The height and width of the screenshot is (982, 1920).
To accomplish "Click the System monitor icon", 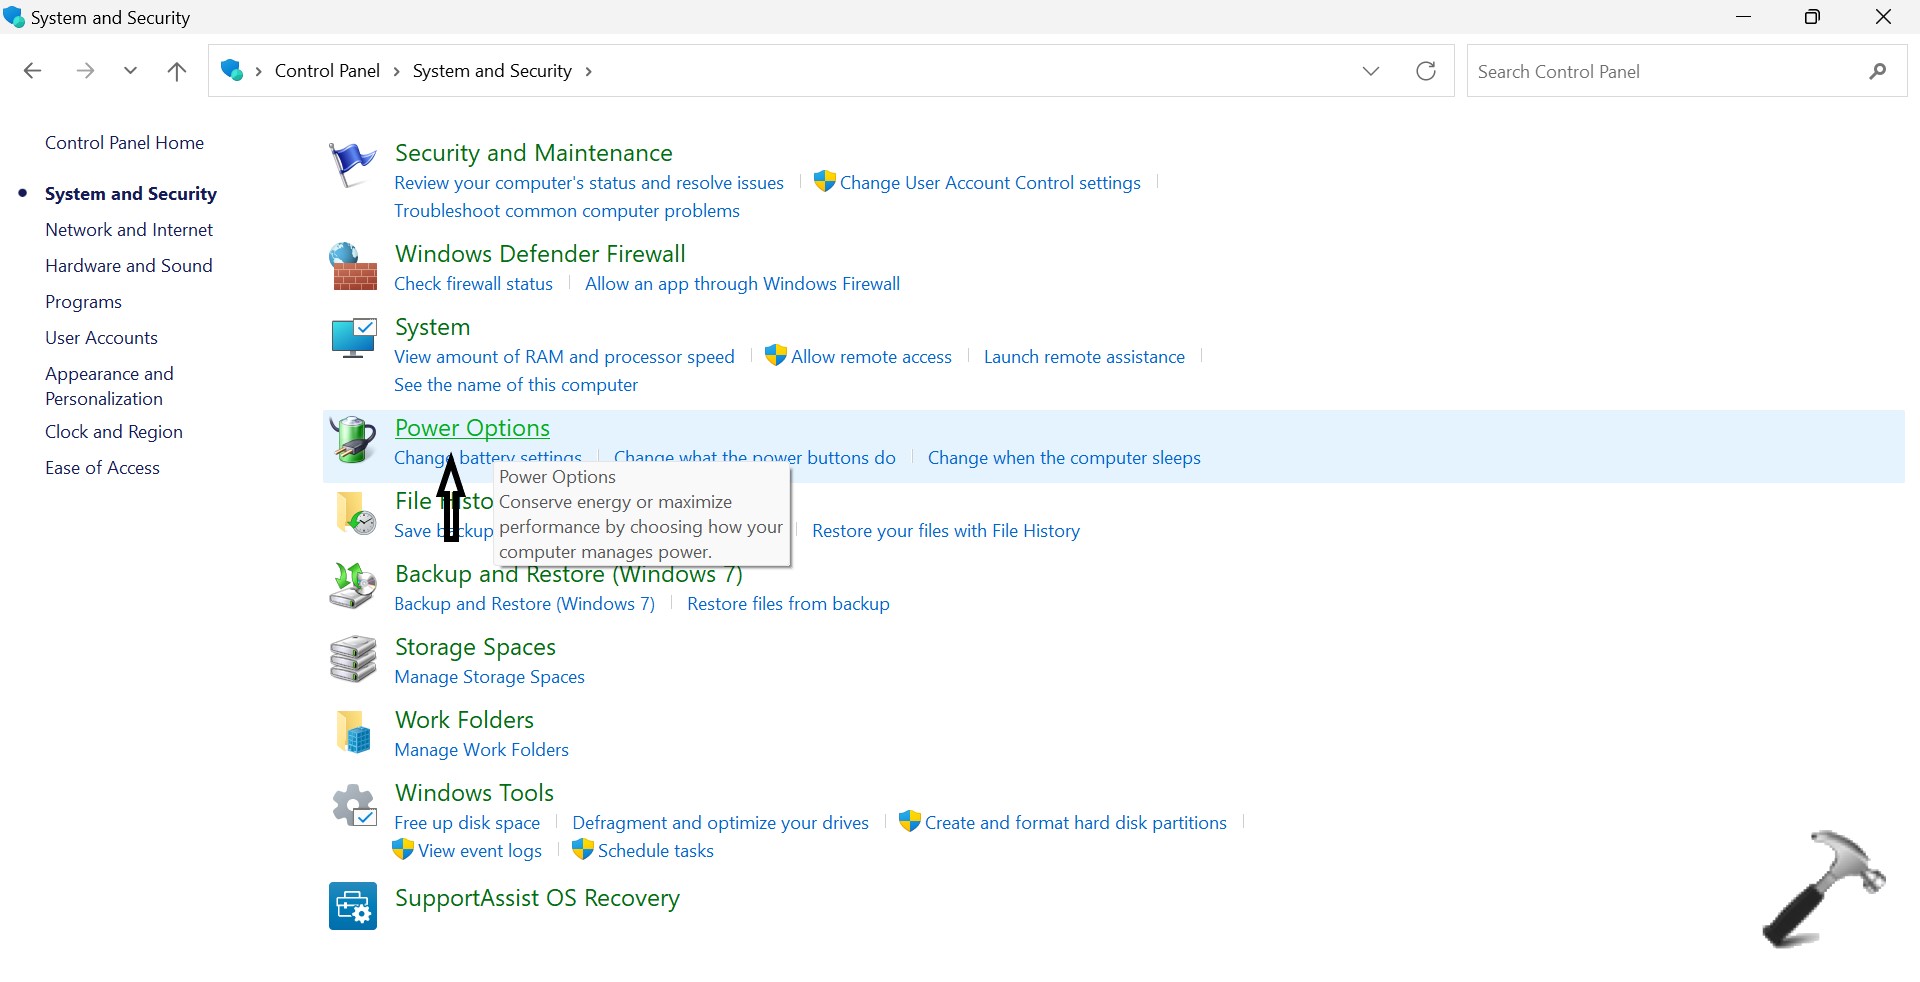I will [353, 339].
